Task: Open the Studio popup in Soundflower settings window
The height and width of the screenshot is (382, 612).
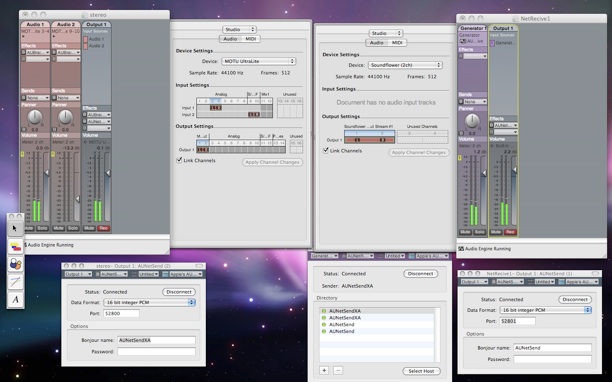Action: tap(386, 33)
